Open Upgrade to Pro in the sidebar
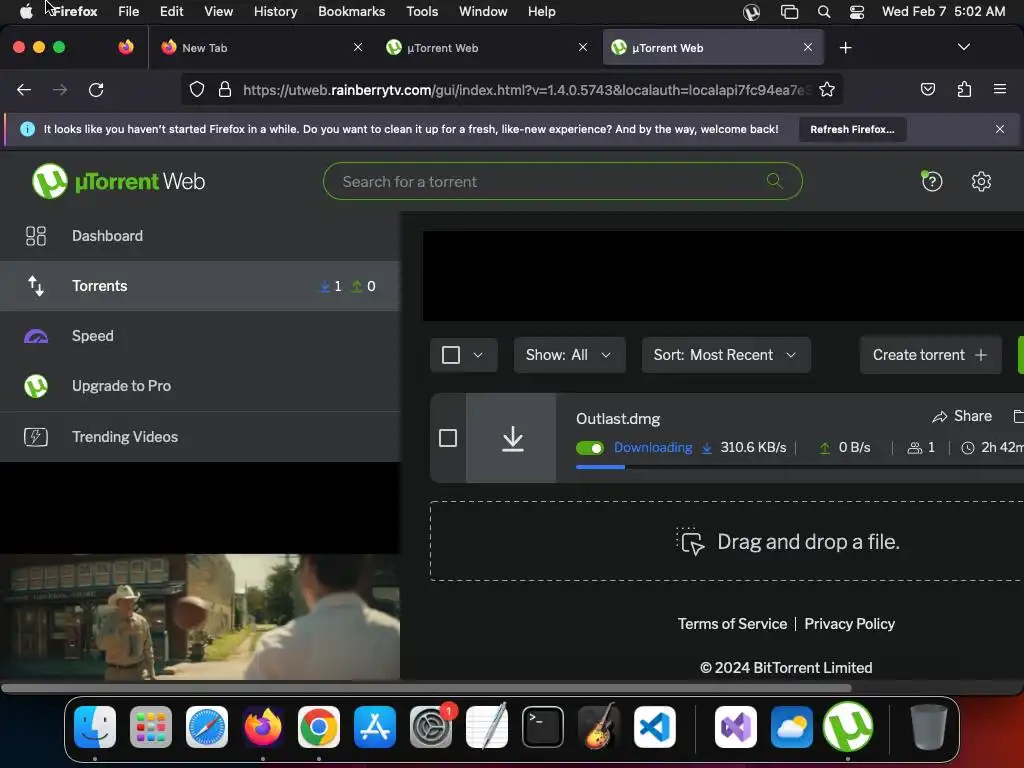The height and width of the screenshot is (768, 1024). (199, 386)
